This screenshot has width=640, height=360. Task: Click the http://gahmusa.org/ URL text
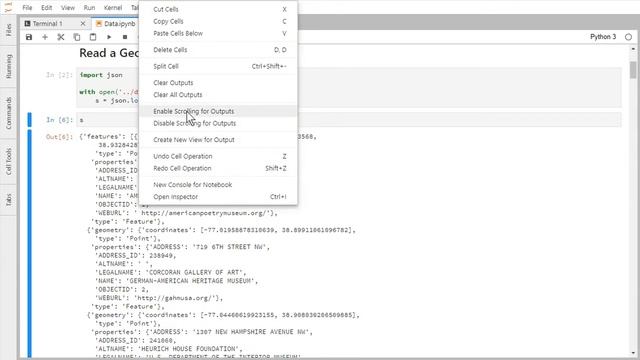point(176,298)
